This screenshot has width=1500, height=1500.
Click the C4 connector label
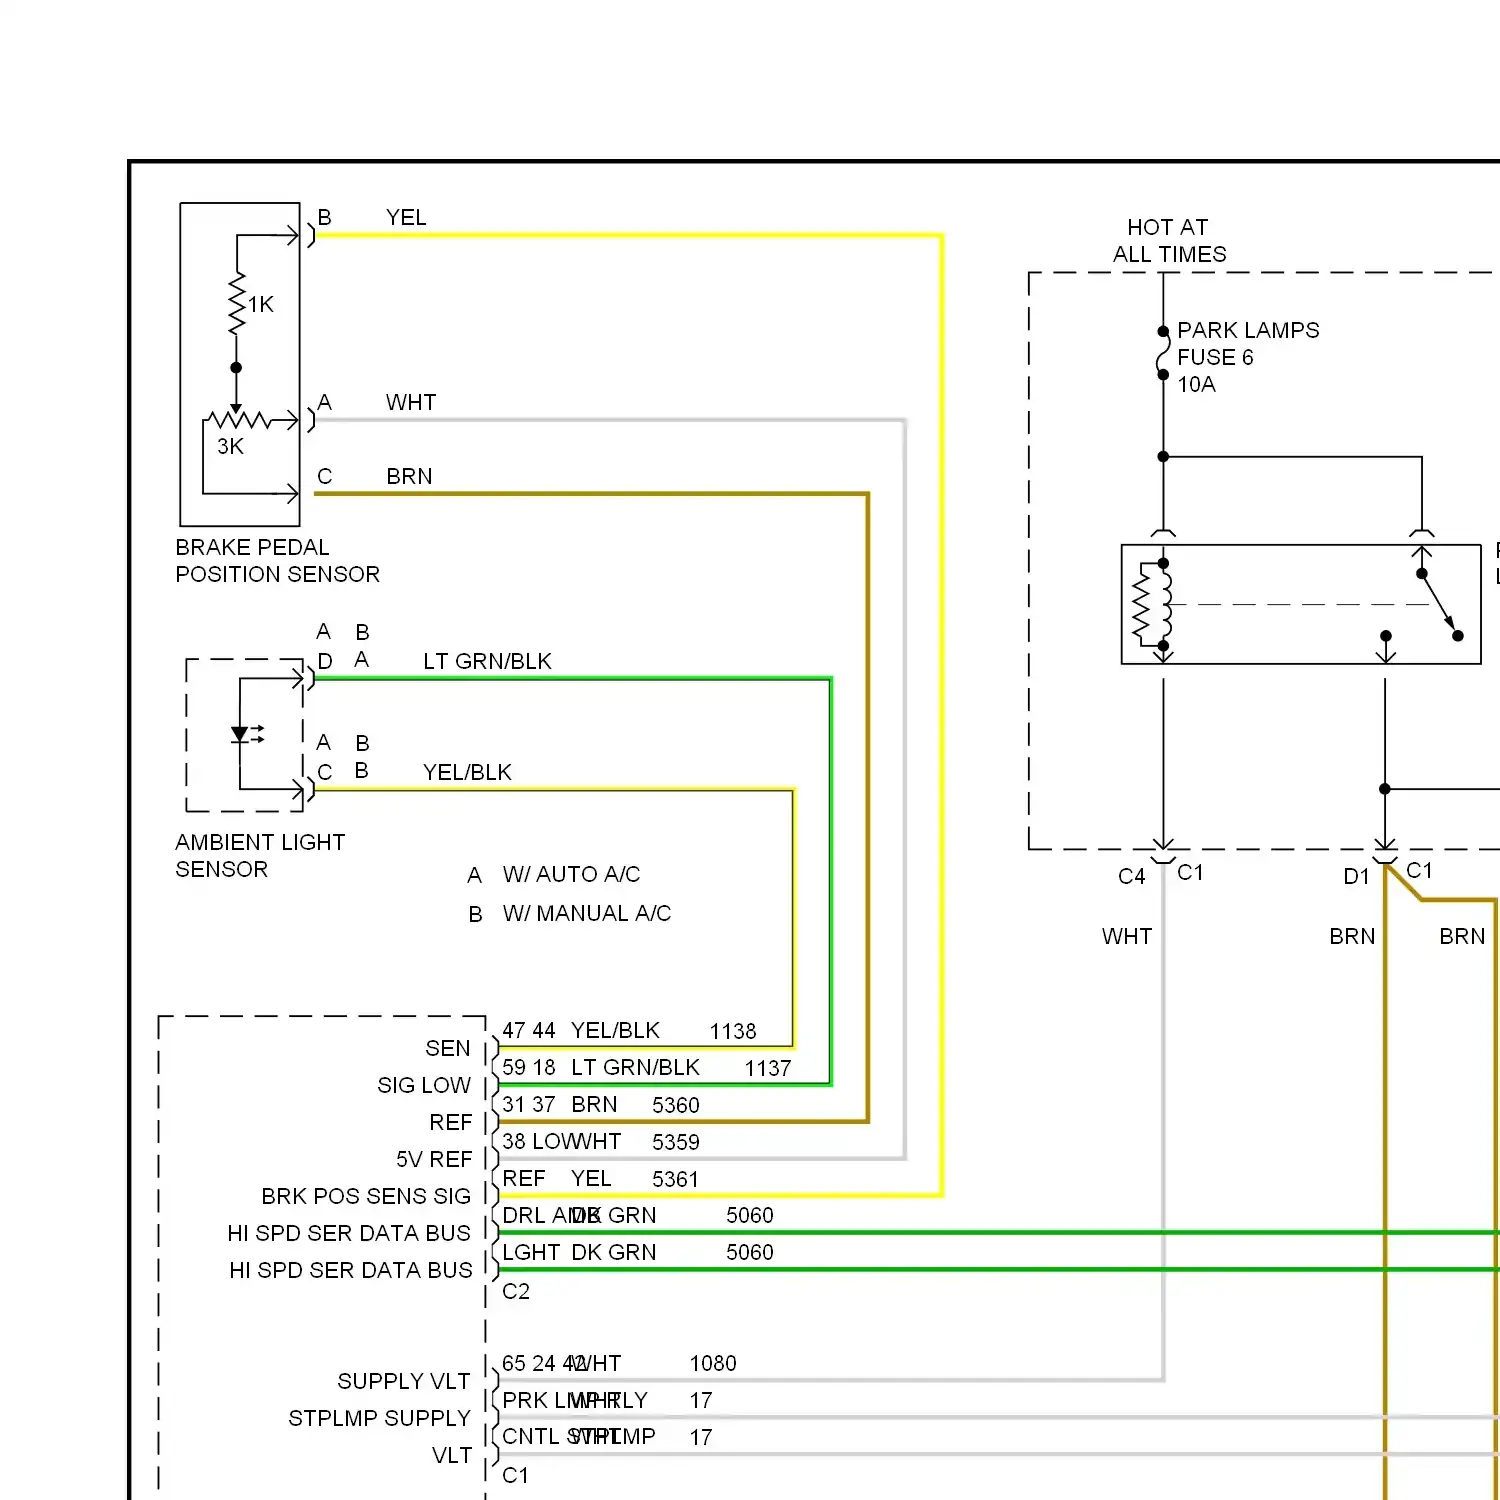click(1131, 877)
